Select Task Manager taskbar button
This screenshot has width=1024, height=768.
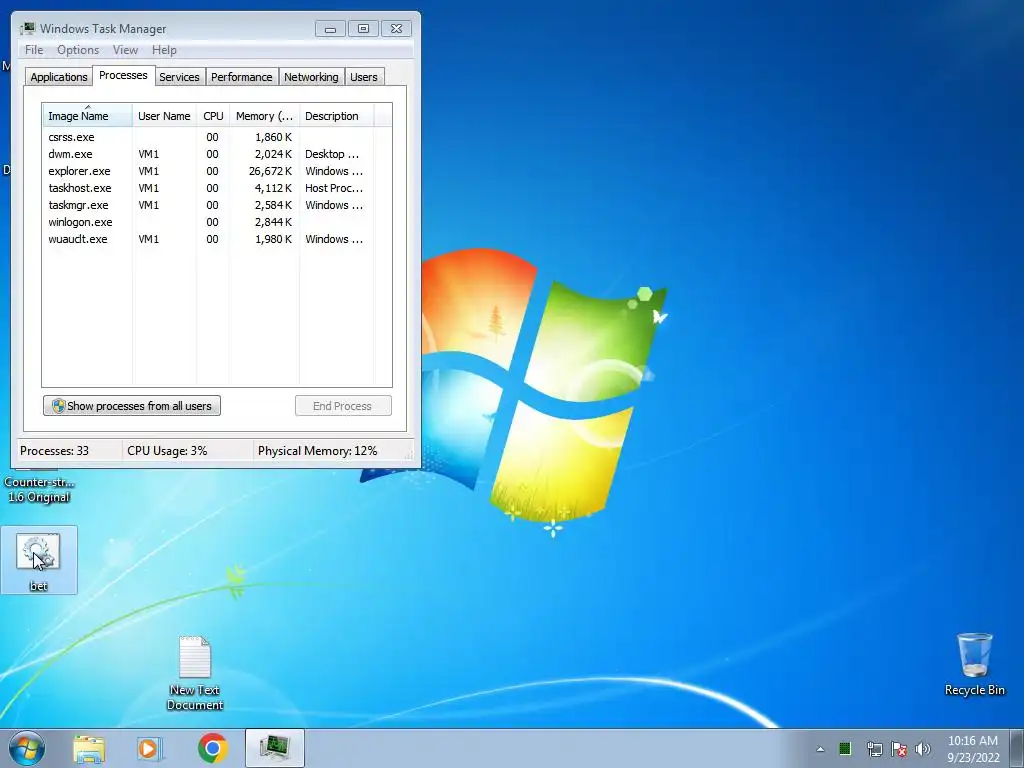pos(274,748)
